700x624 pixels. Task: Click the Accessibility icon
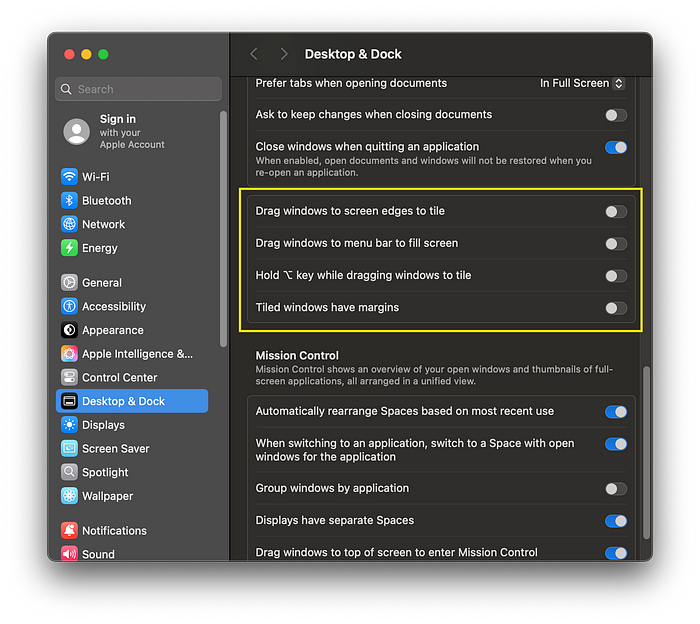click(69, 306)
